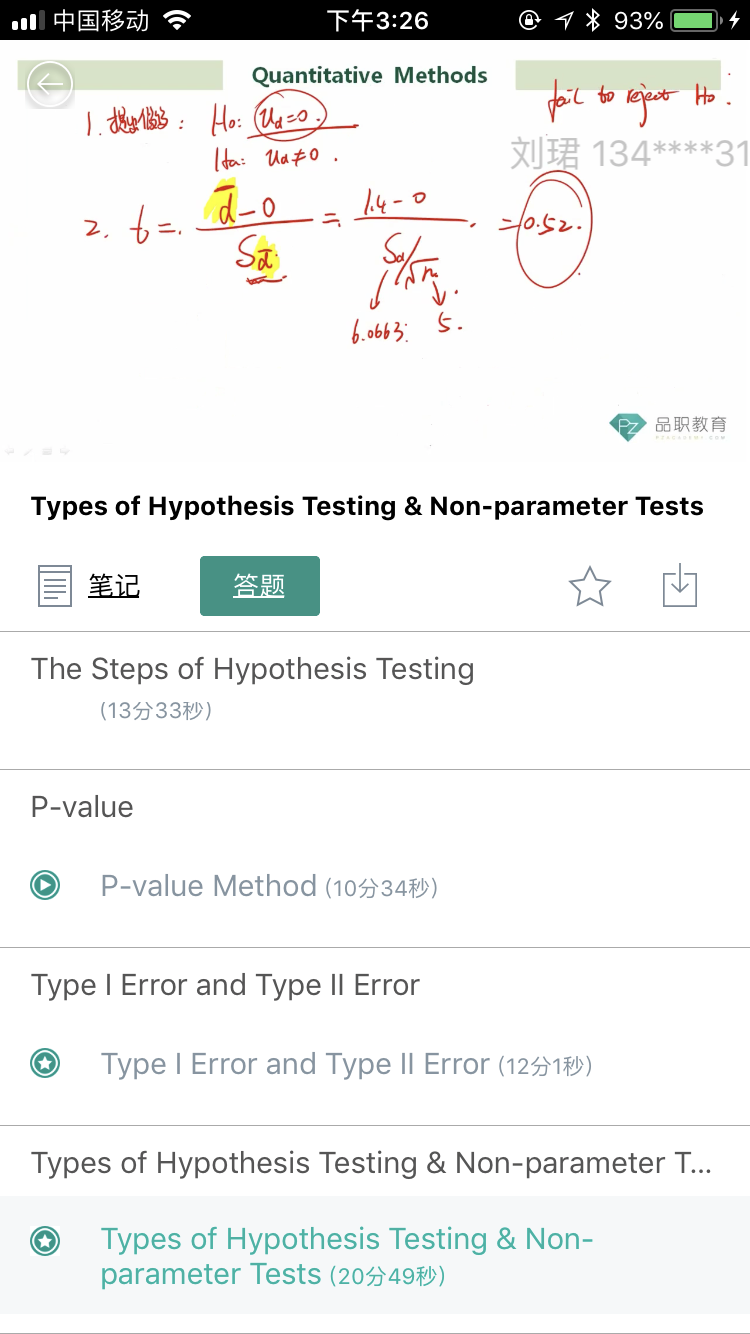Viewport: 750px width, 1334px height.
Task: Open the 答题 quiz button
Action: [x=260, y=586]
